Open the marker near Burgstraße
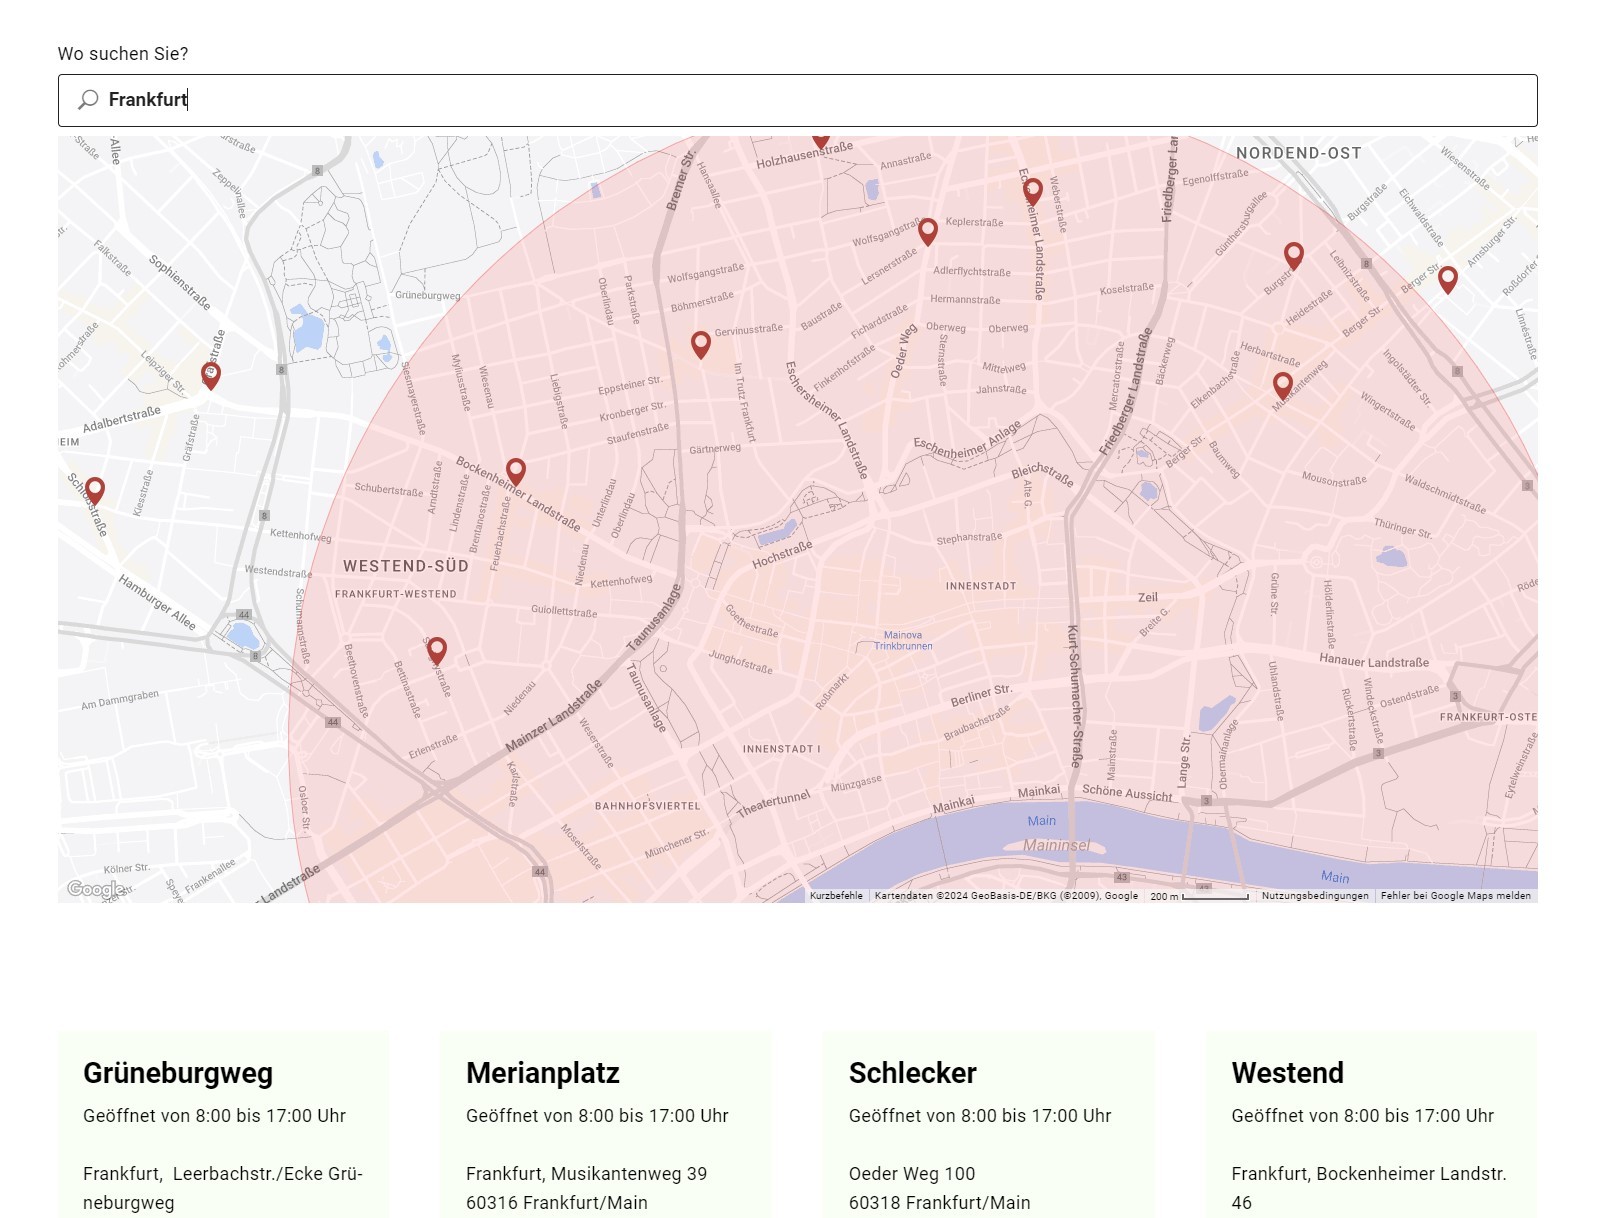 (x=1294, y=255)
